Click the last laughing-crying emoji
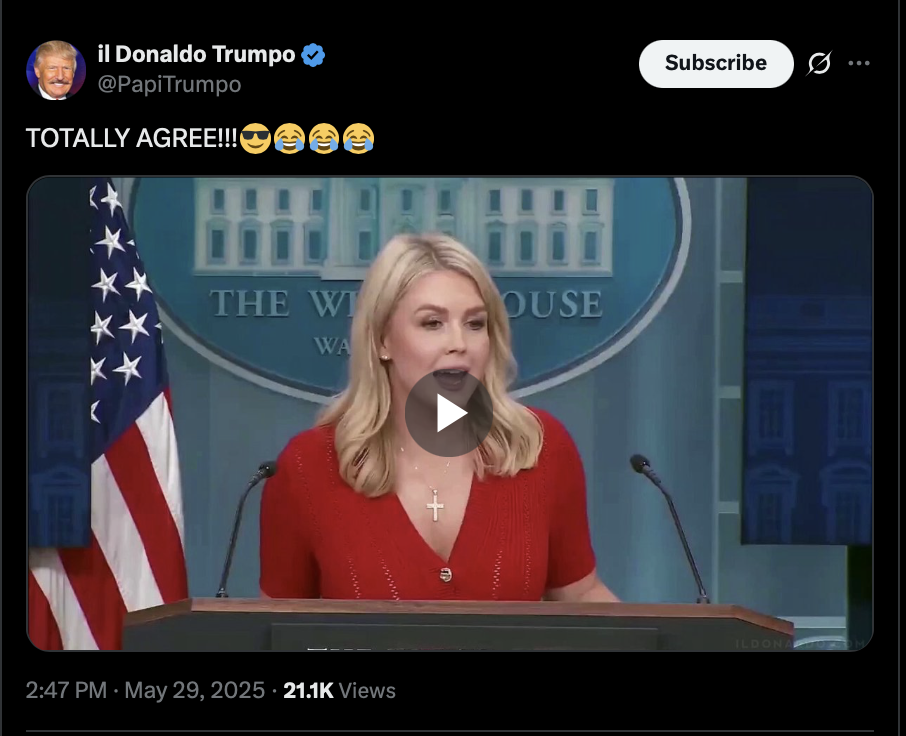 click(x=358, y=139)
